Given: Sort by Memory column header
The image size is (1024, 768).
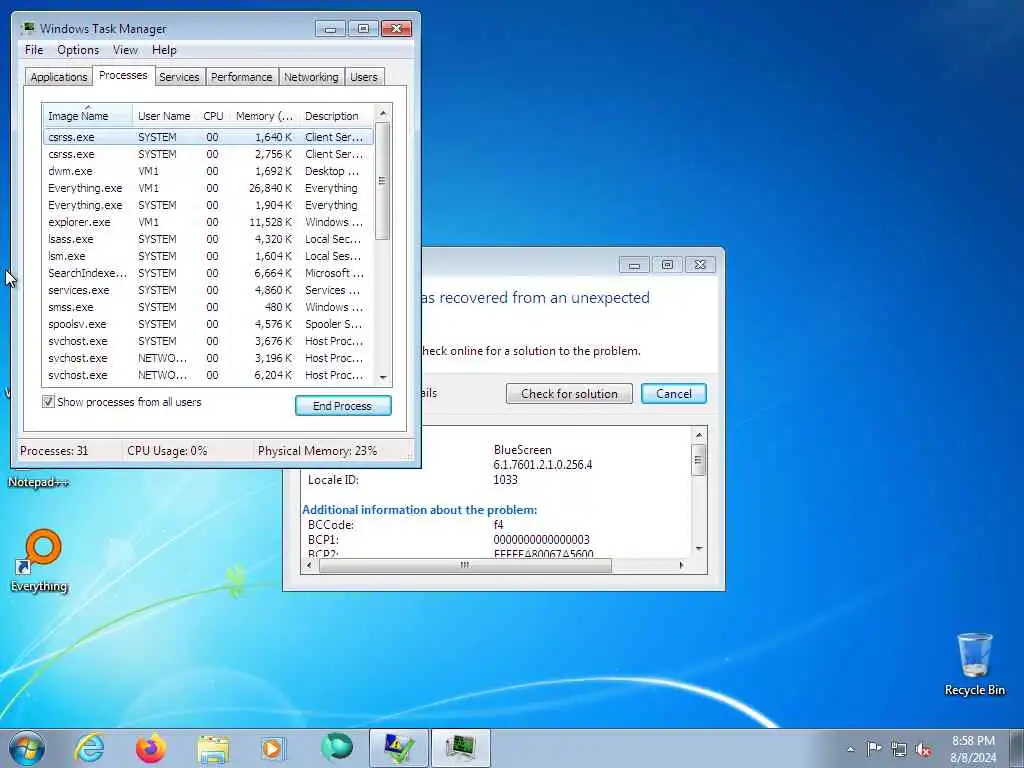Looking at the screenshot, I should 264,116.
